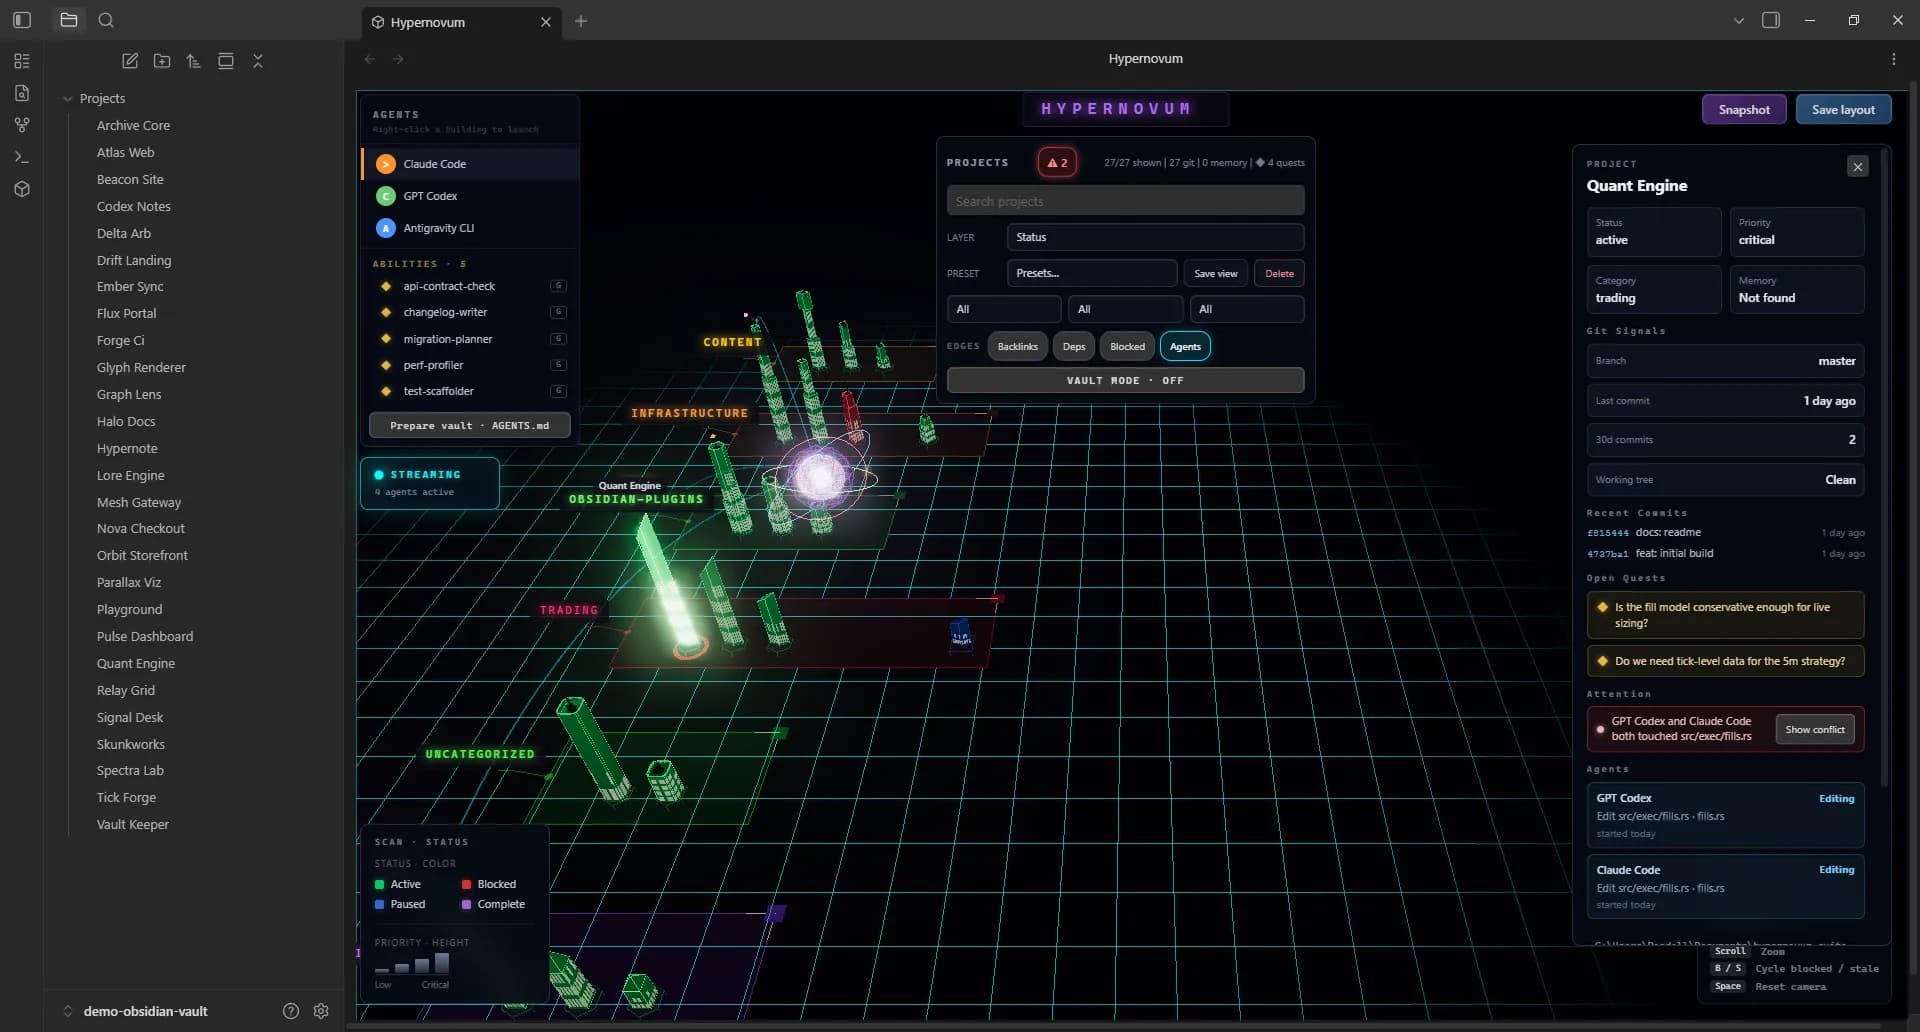The height and width of the screenshot is (1032, 1920).
Task: Collapse the Projects folder tree
Action: pyautogui.click(x=68, y=99)
